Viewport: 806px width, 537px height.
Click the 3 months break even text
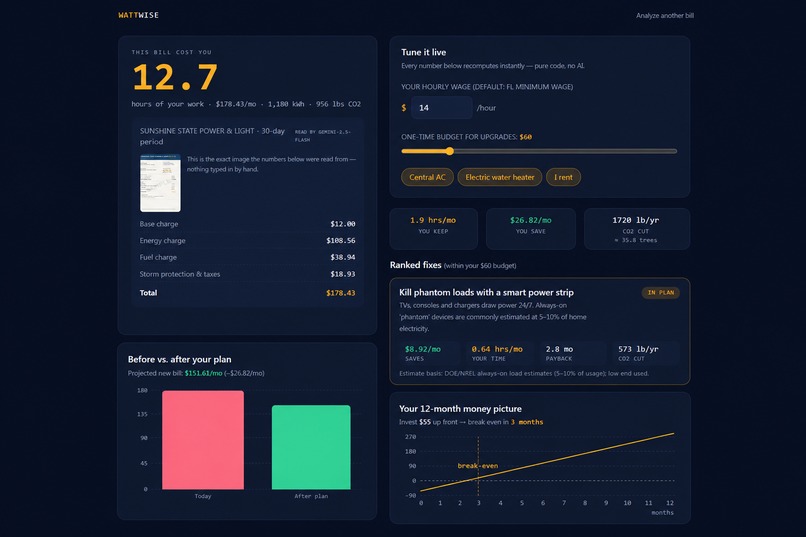[x=527, y=422]
